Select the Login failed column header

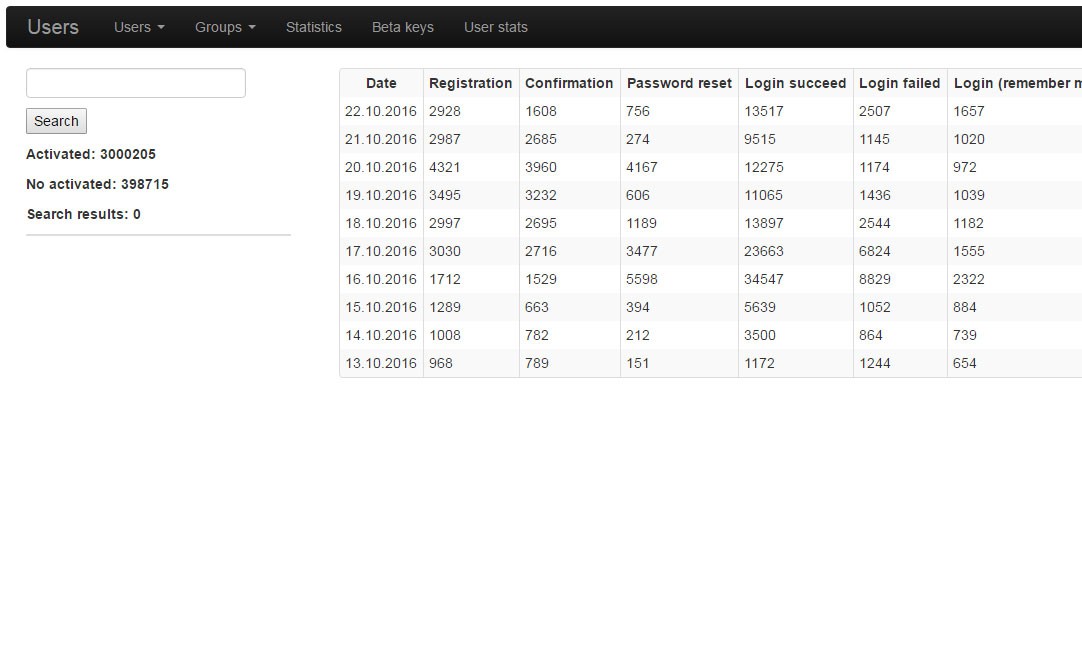coord(899,83)
